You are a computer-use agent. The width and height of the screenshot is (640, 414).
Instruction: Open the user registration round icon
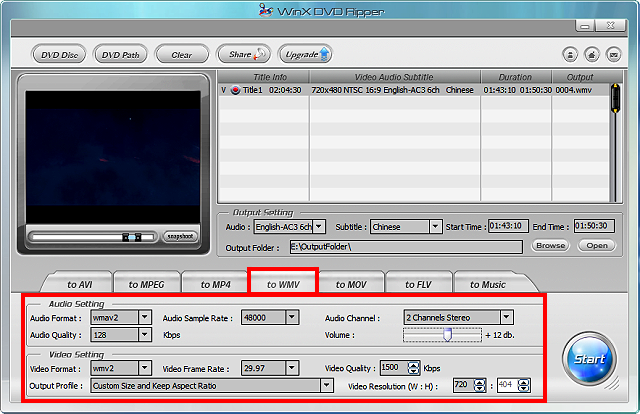[570, 55]
